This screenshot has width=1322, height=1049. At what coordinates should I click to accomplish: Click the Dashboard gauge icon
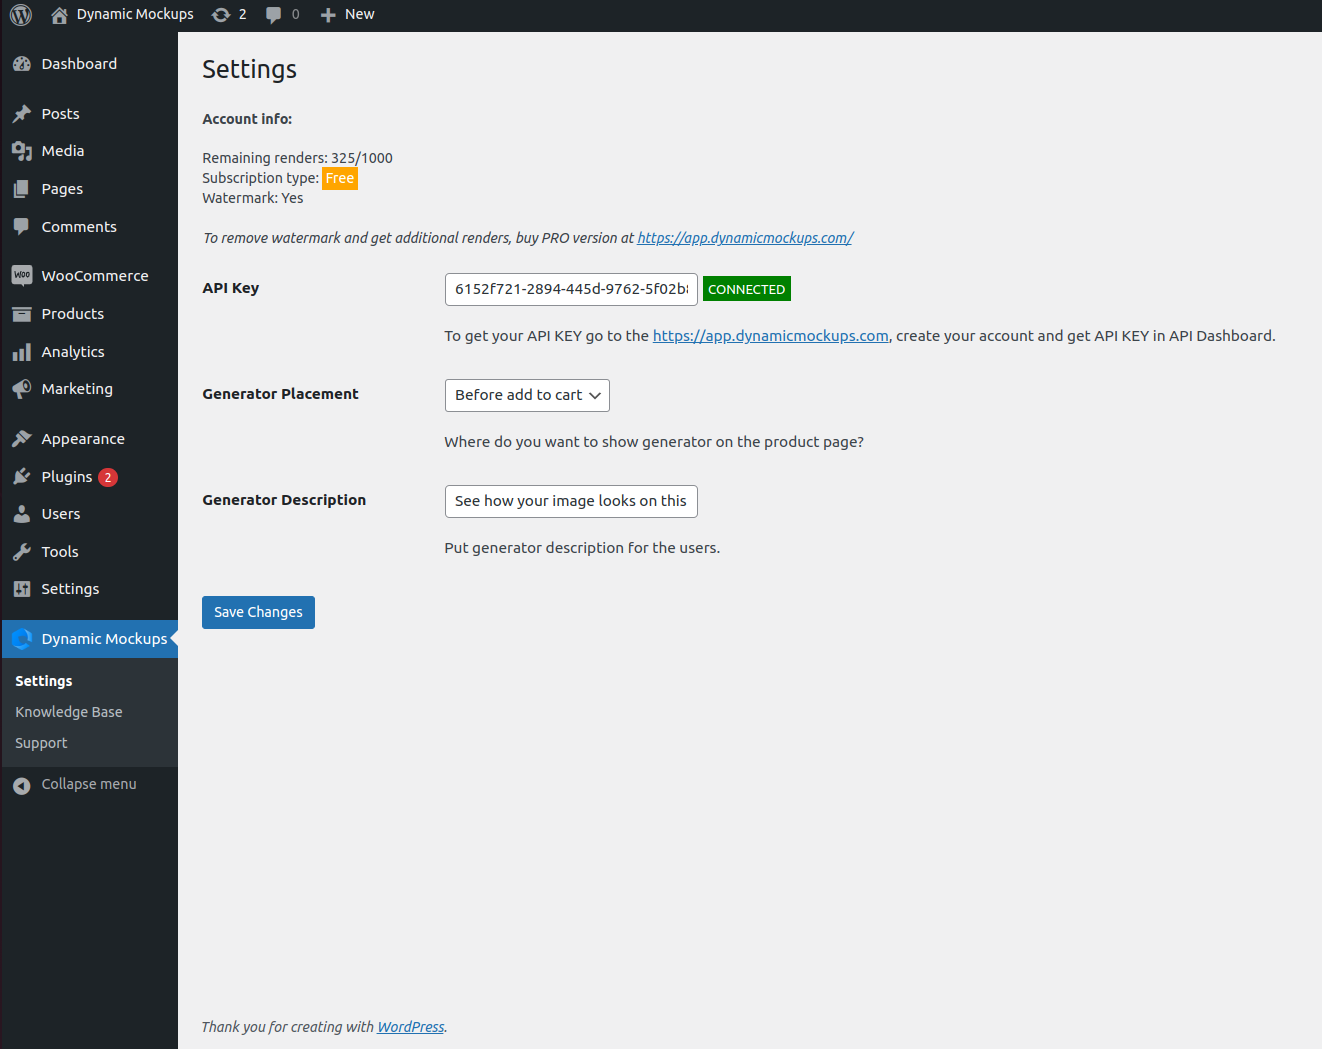tap(22, 64)
